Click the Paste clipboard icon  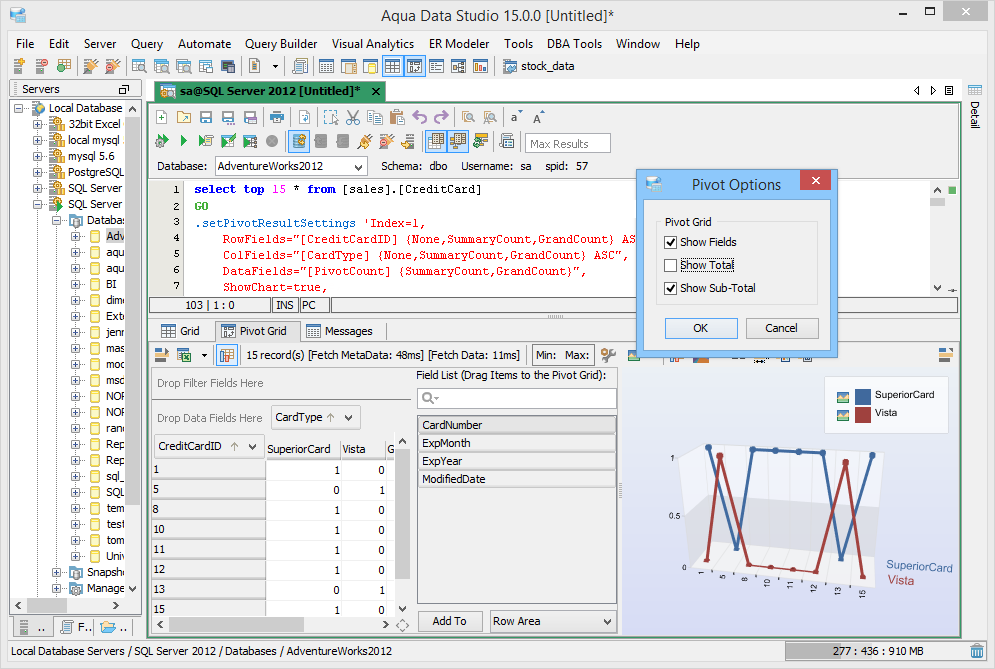pos(397,117)
